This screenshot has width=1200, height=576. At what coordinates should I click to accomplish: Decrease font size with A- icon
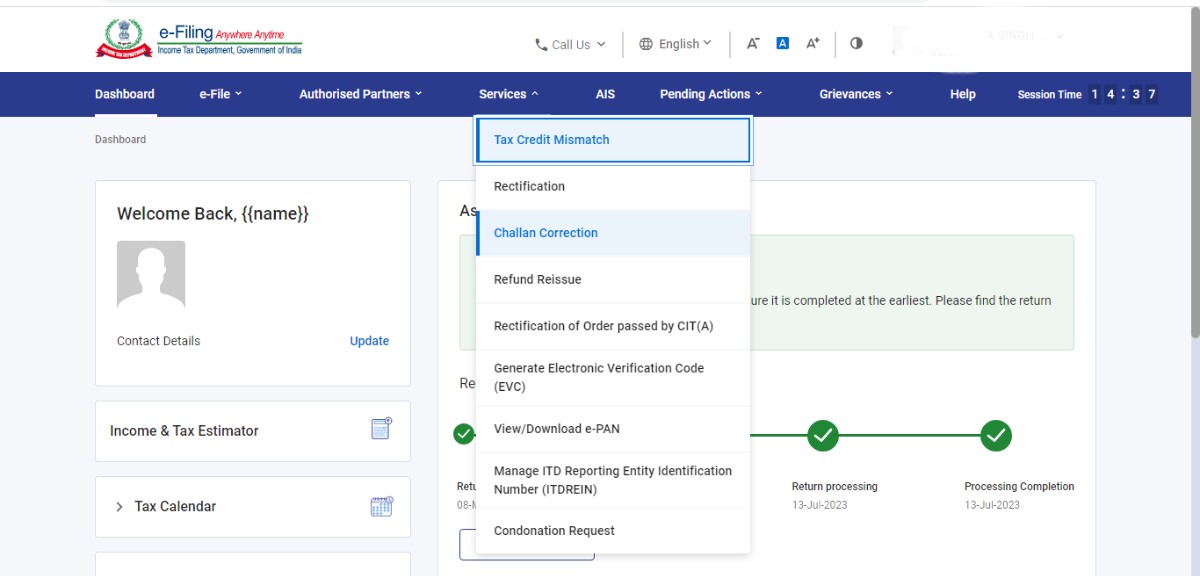[753, 43]
